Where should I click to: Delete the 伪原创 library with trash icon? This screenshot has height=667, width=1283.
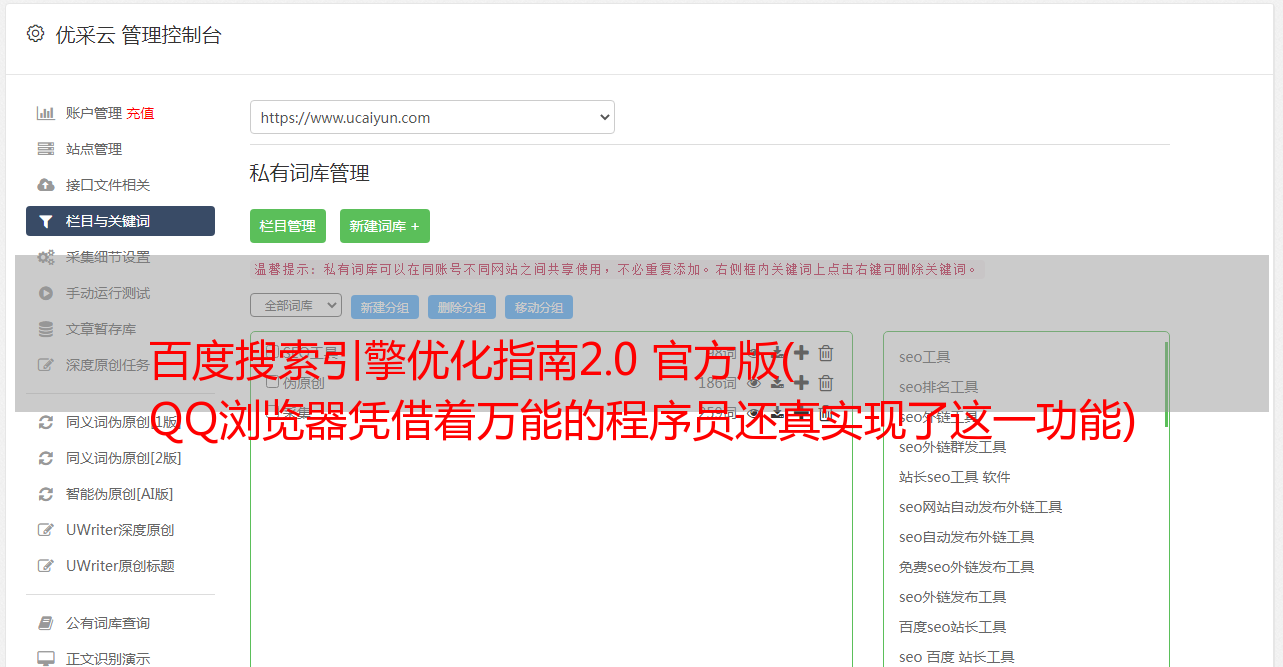coord(826,382)
